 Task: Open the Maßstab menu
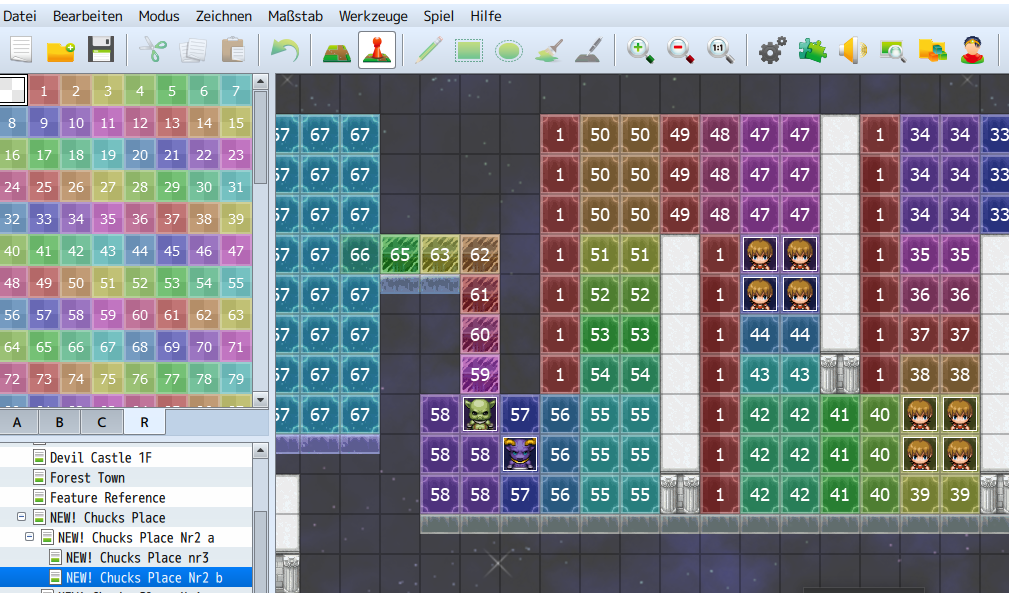pyautogui.click(x=295, y=16)
